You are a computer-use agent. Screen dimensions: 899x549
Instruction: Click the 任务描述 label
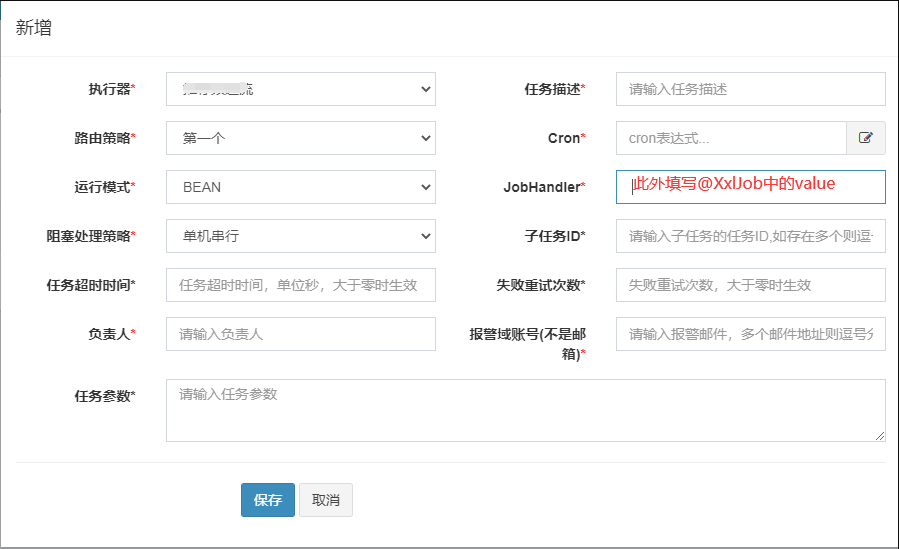(x=555, y=89)
